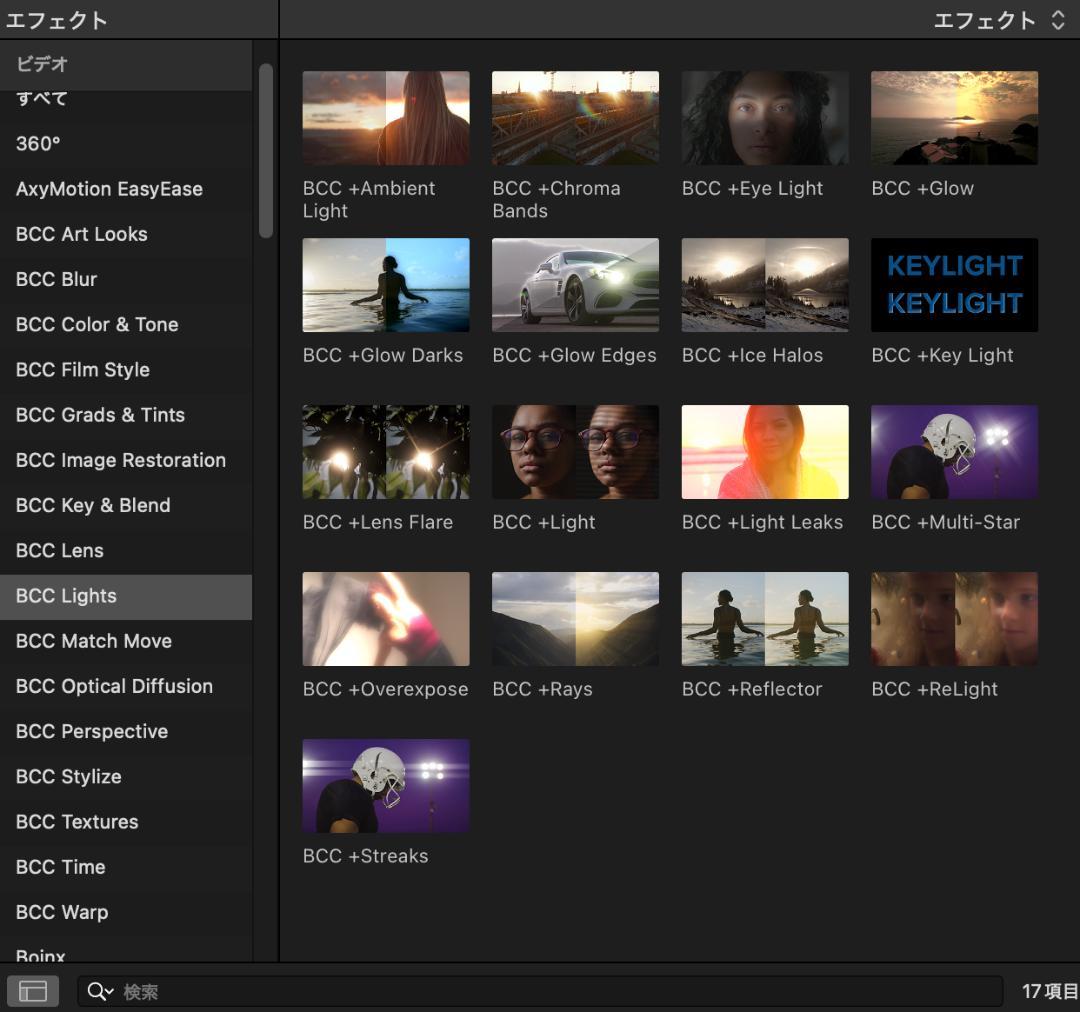Click the BCC +Eye Light effect icon
The width and height of the screenshot is (1080, 1012).
tap(765, 118)
